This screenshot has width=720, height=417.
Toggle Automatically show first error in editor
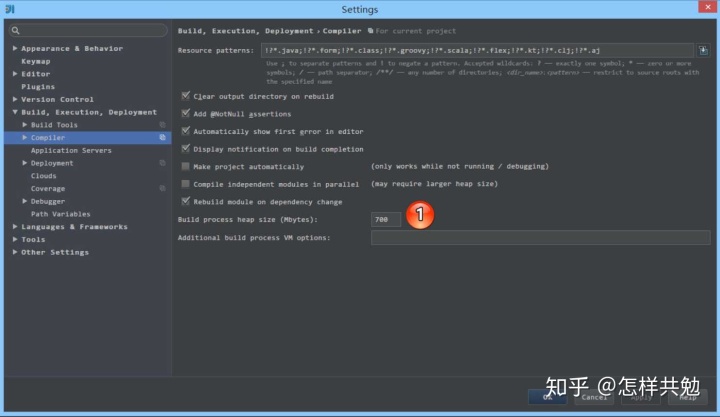186,131
